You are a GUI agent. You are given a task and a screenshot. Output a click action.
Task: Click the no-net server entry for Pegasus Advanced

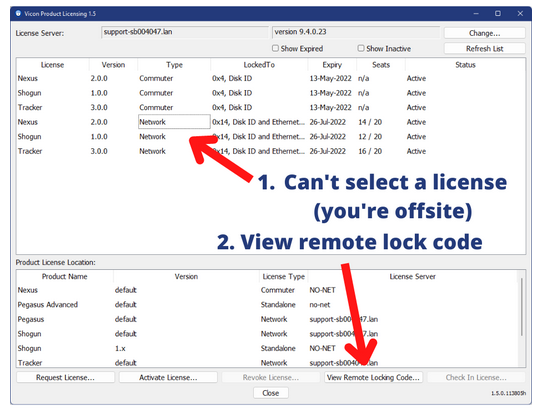click(x=319, y=305)
